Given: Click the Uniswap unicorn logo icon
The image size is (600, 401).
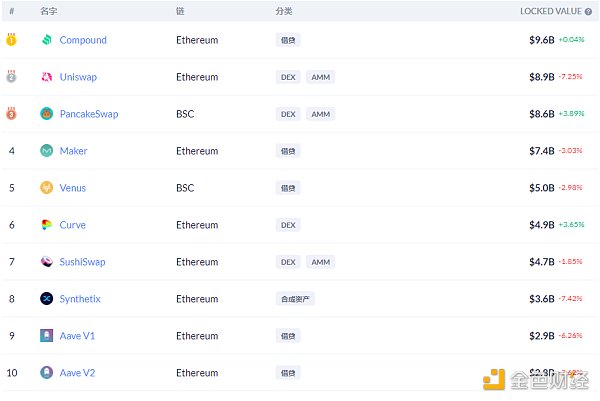Looking at the screenshot, I should 46,77.
